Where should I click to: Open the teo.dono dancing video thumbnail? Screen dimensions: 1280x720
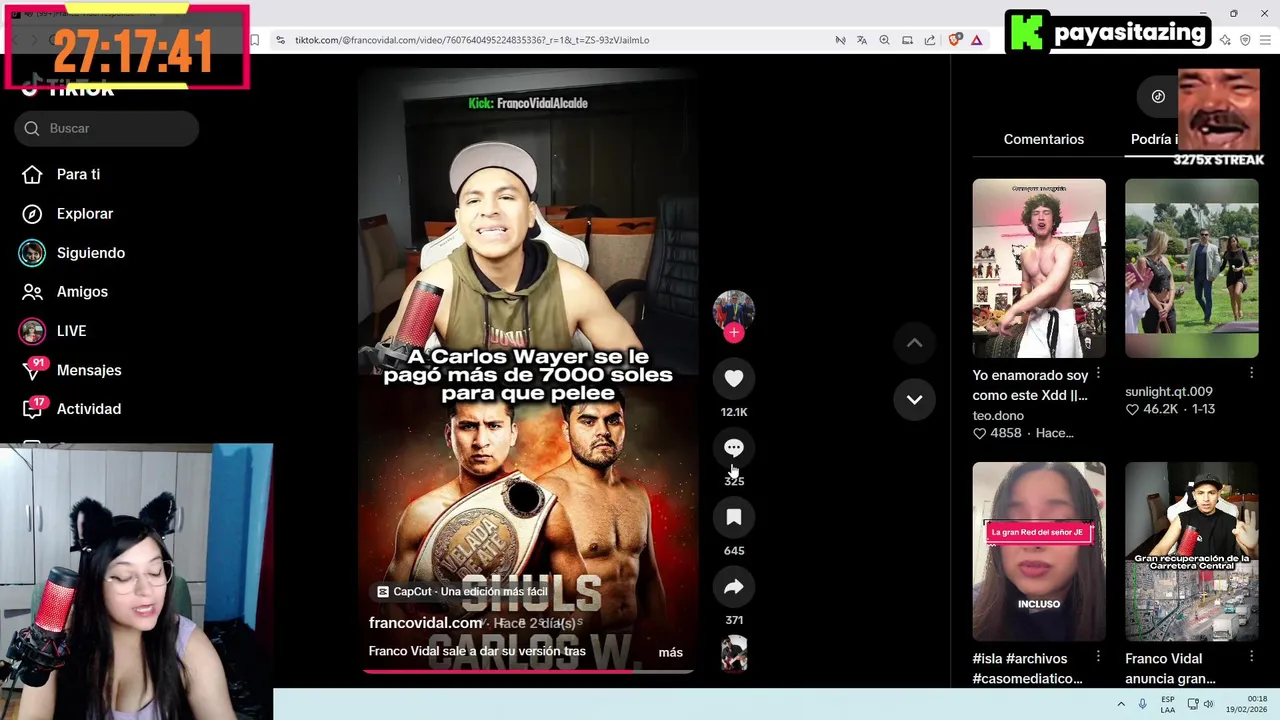point(1039,268)
